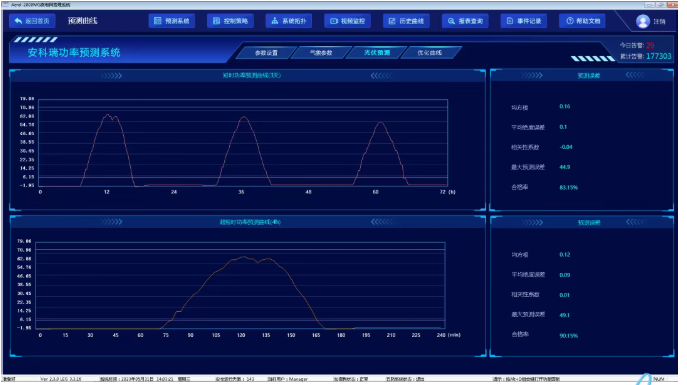Select the 光伏预测 tab
Image resolution: width=687 pixels, height=385 pixels.
tap(376, 53)
